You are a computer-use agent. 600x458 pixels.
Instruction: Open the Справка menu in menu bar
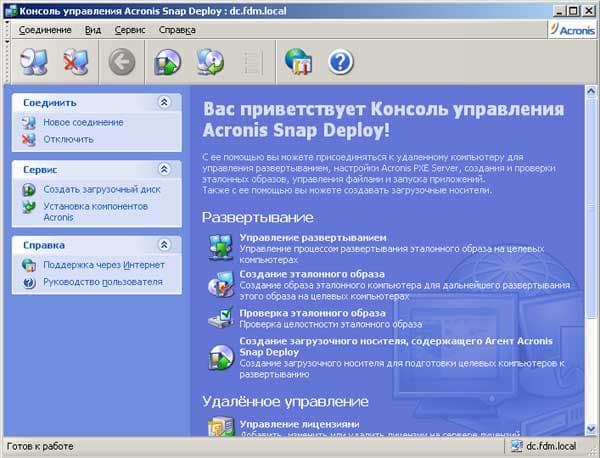click(177, 30)
